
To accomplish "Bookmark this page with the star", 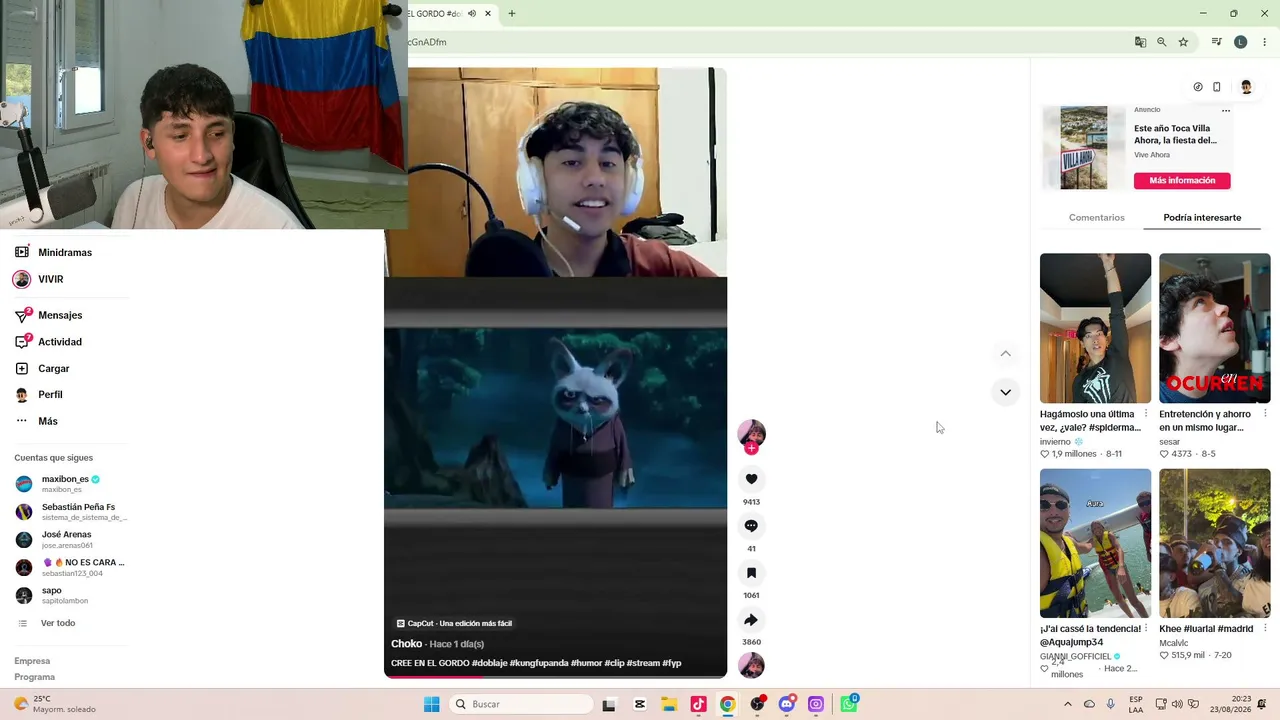I will point(1183,42).
